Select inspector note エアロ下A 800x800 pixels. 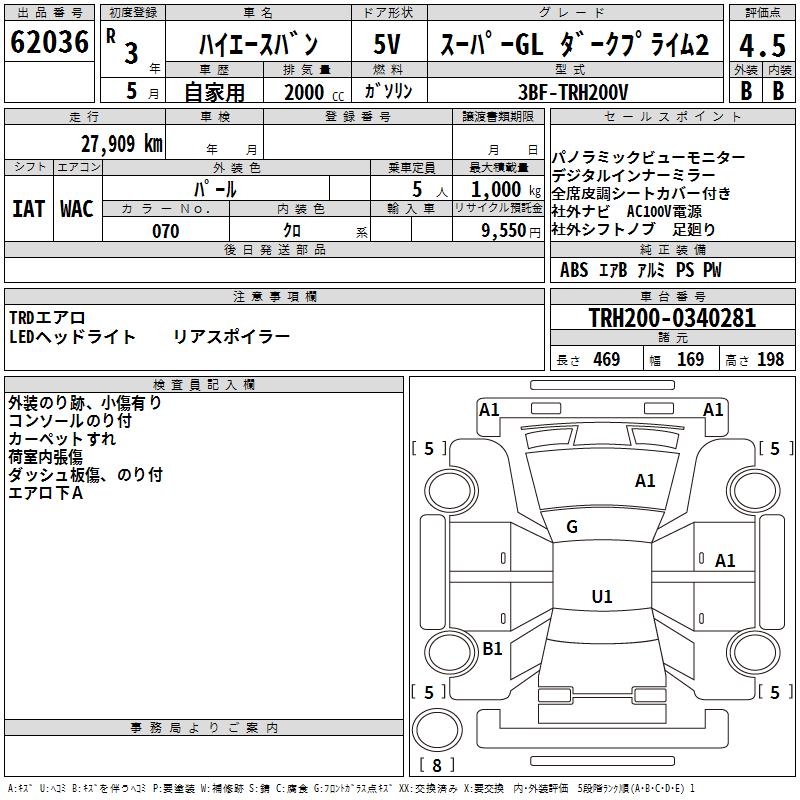pyautogui.click(x=45, y=493)
